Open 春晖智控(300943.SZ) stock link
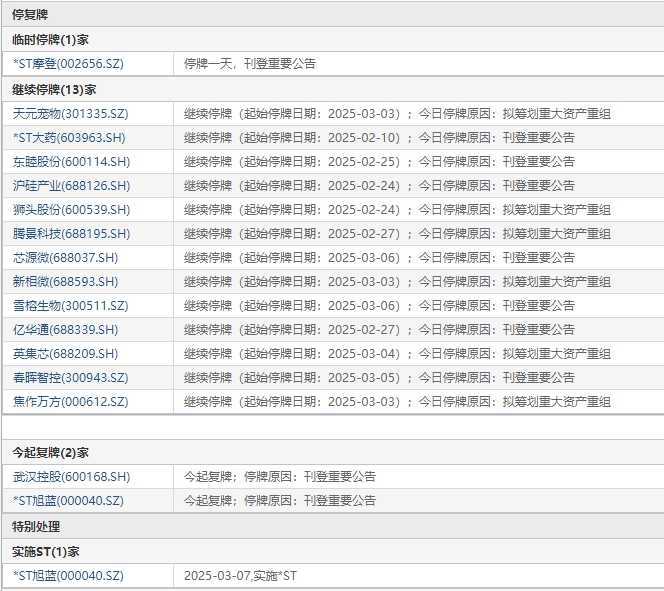The image size is (664, 591). (x=70, y=378)
